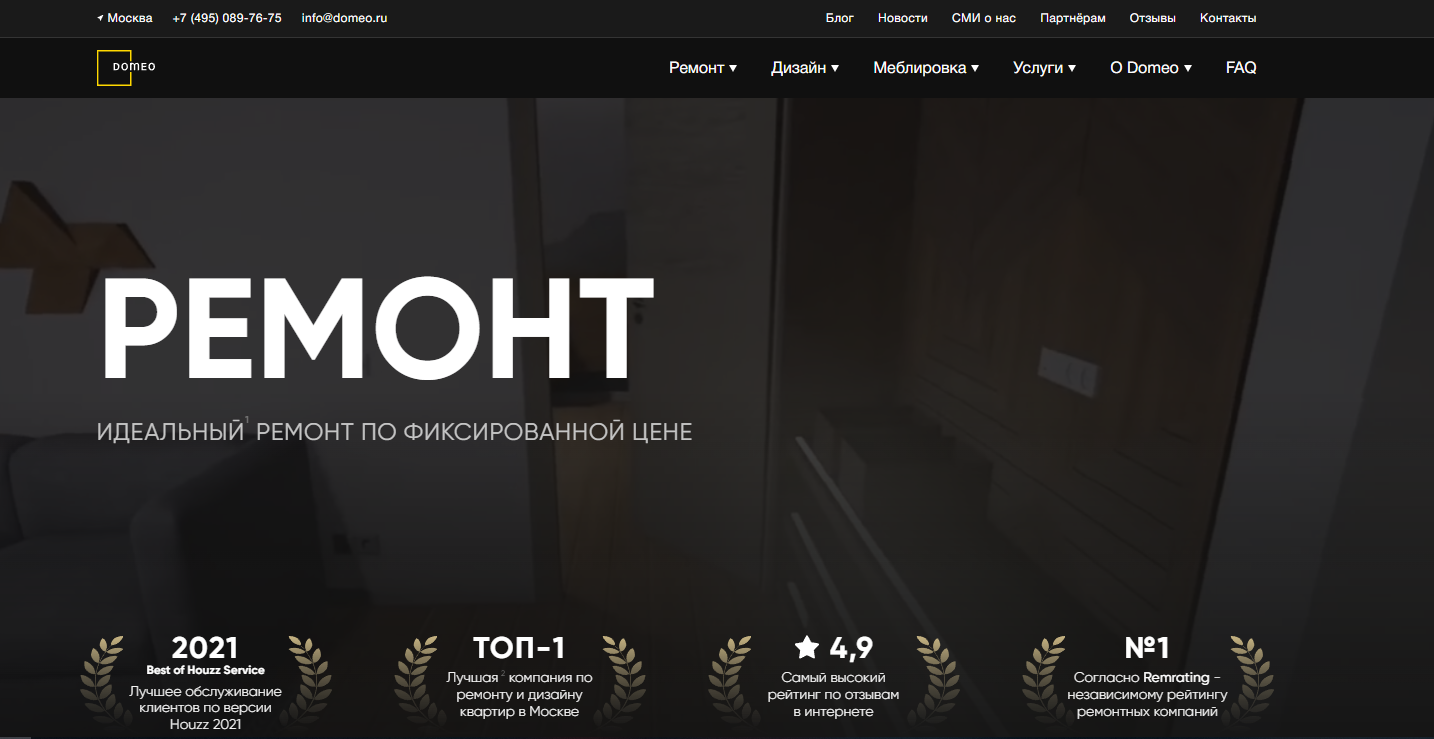Expand the О Domeo dropdown menu
The image size is (1434, 739).
(1150, 68)
